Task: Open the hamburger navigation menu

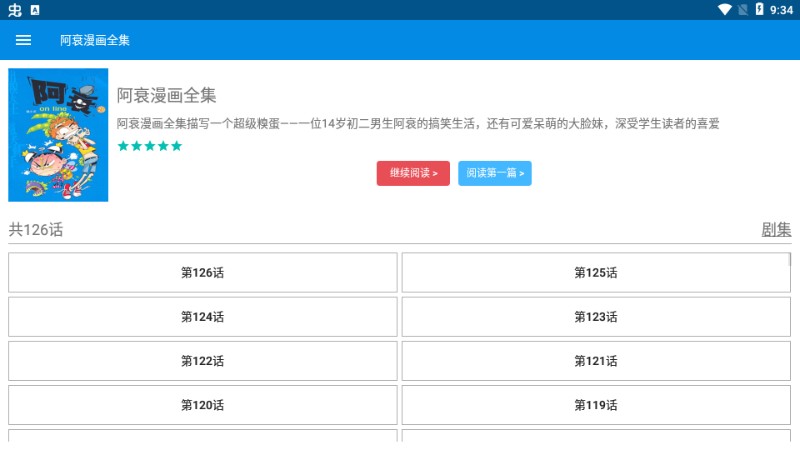Action: pyautogui.click(x=24, y=40)
